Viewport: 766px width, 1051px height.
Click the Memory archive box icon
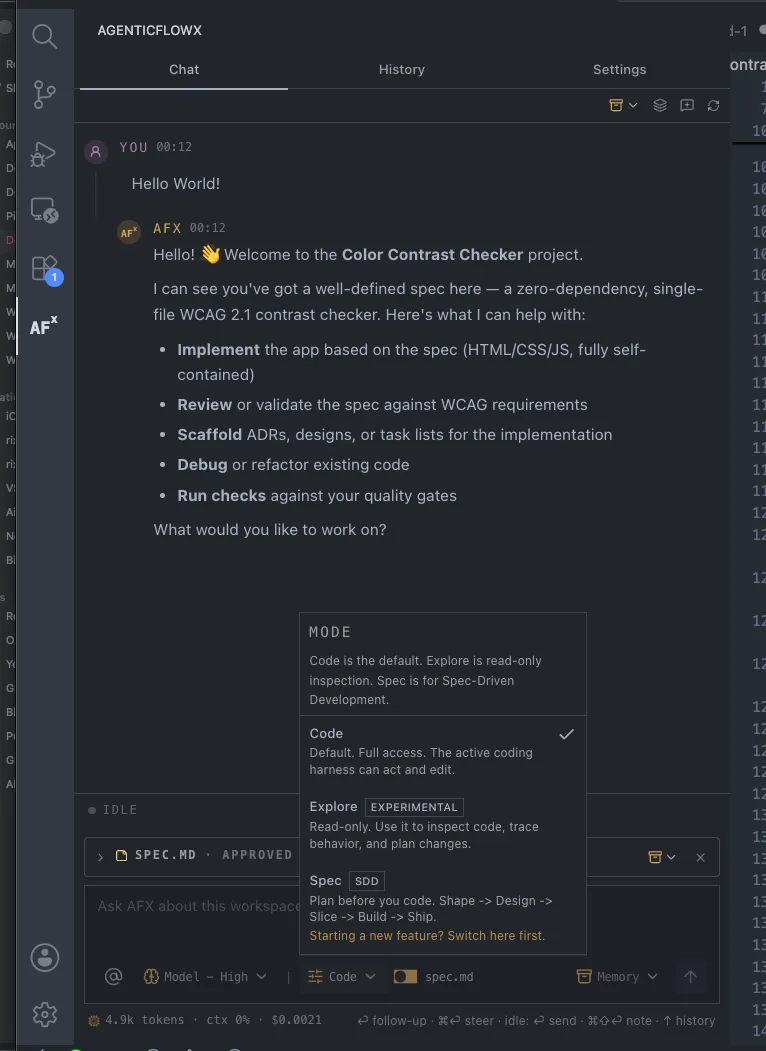click(584, 977)
